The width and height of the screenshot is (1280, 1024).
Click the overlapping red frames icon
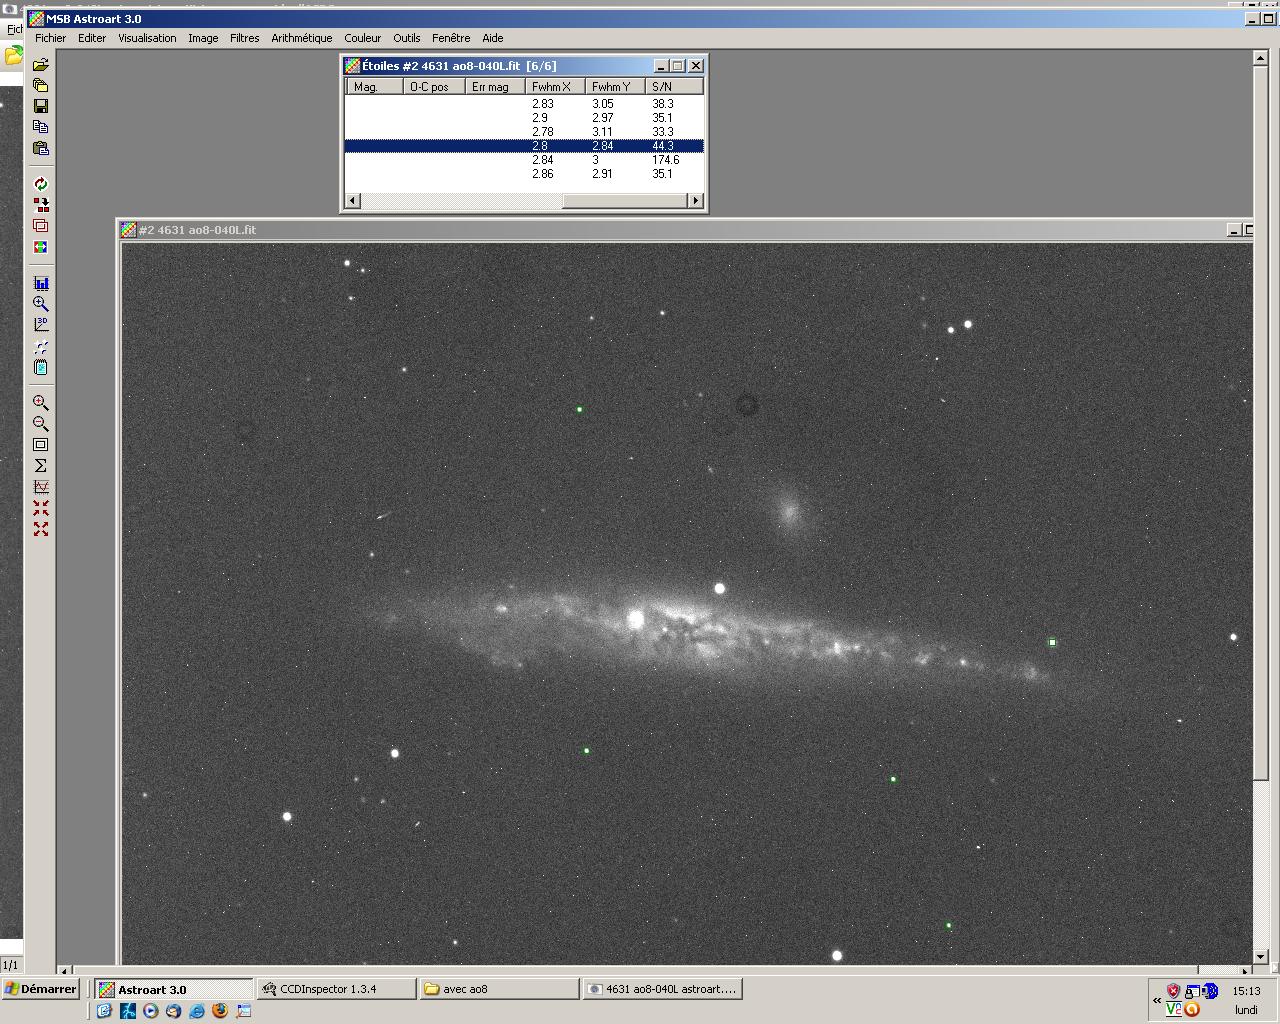point(41,226)
